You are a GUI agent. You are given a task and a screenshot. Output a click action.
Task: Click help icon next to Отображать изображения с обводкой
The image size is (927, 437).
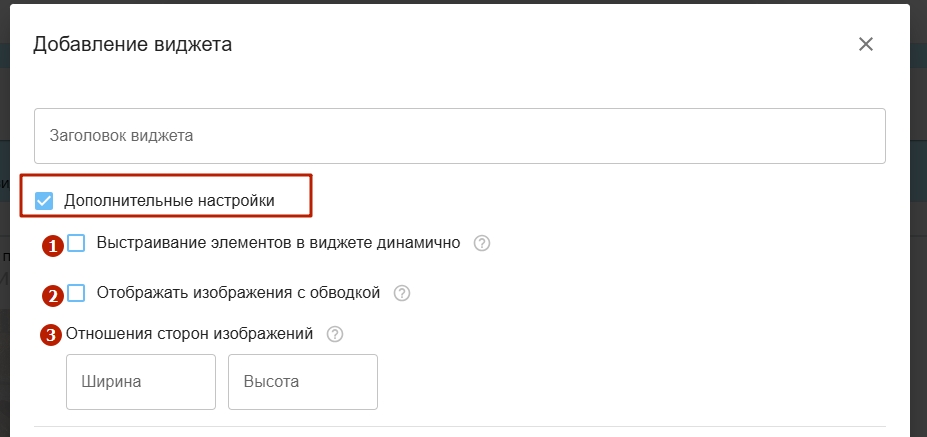tap(402, 293)
